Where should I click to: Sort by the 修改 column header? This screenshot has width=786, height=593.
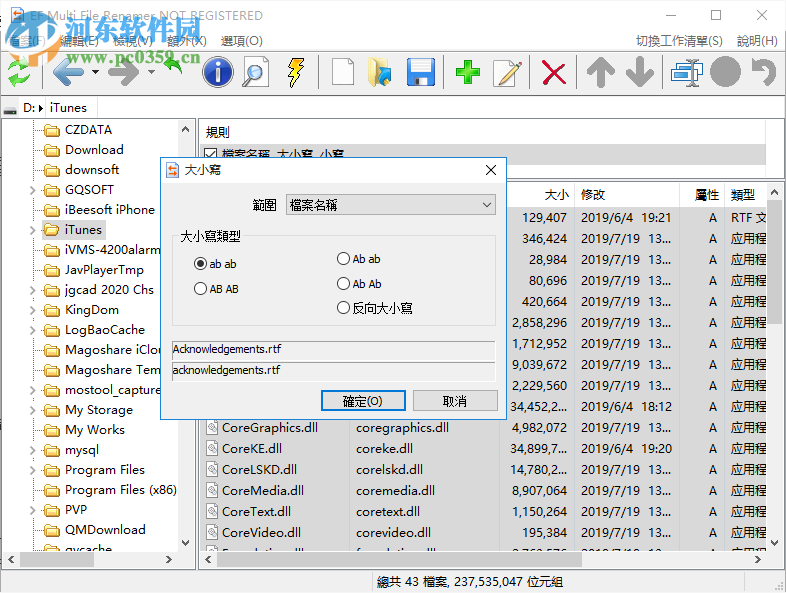[627, 194]
